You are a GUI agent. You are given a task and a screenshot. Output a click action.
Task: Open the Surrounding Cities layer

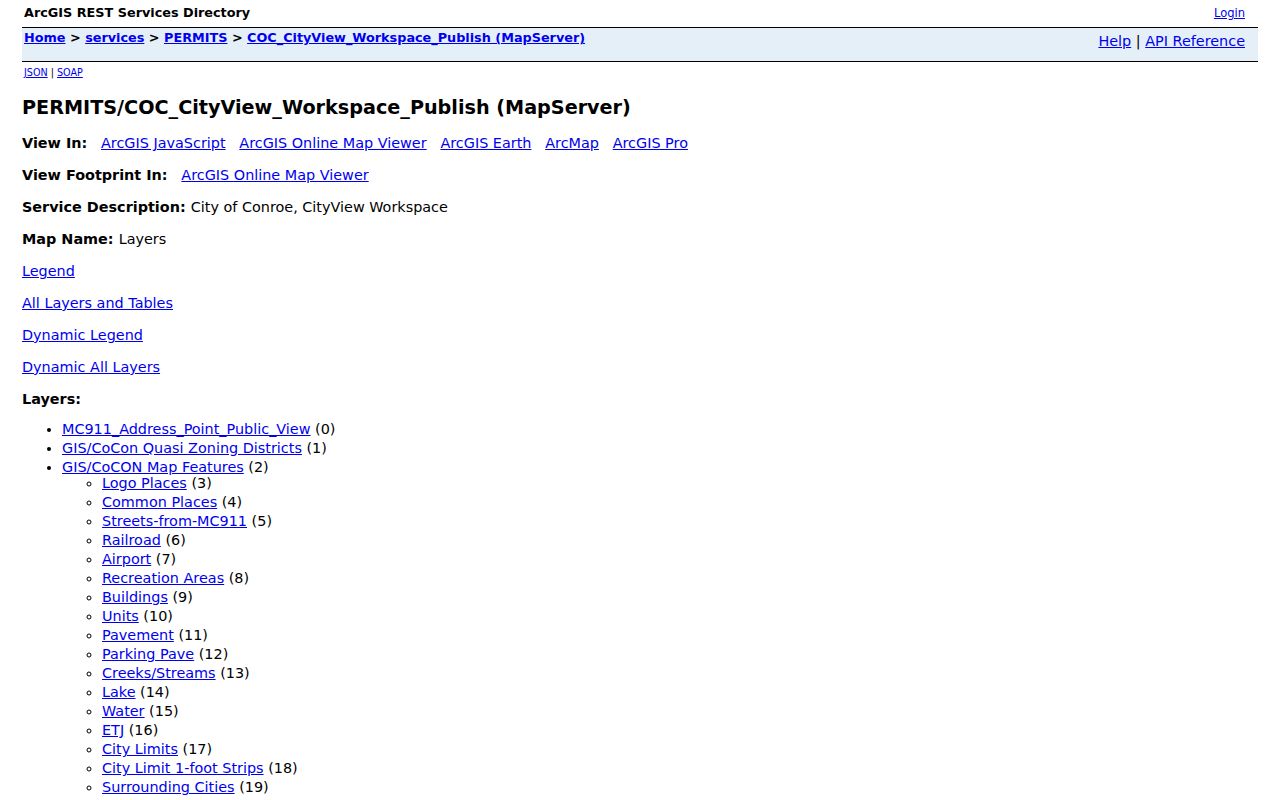pyautogui.click(x=168, y=787)
